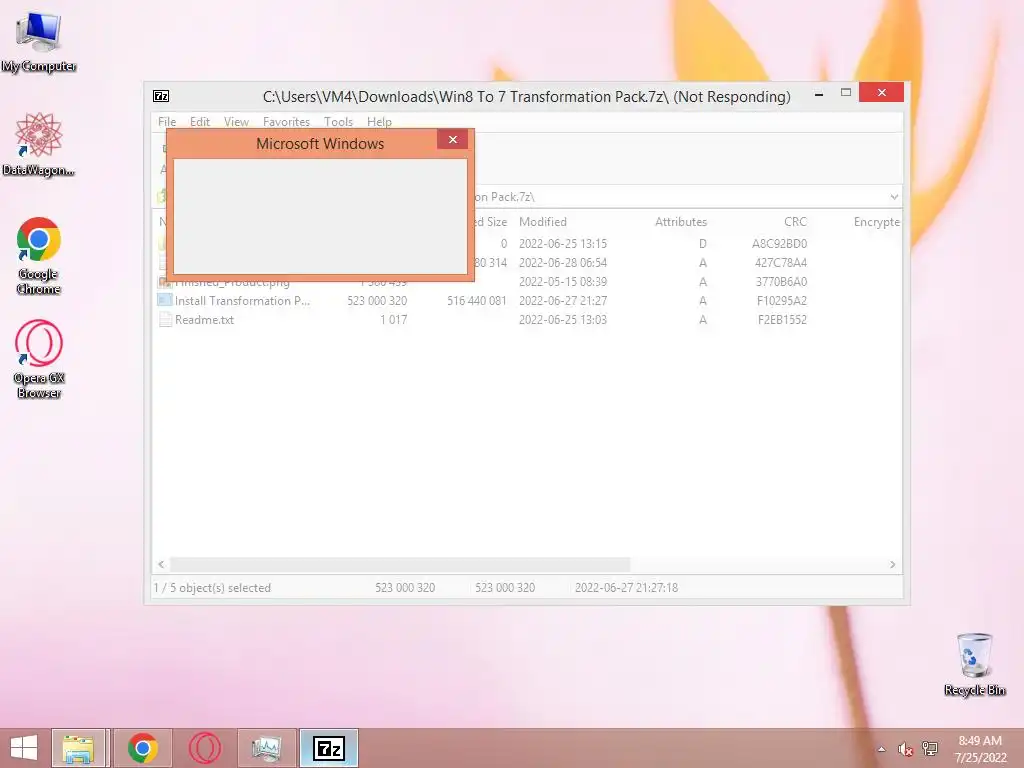Open Opera from the taskbar

pyautogui.click(x=204, y=748)
